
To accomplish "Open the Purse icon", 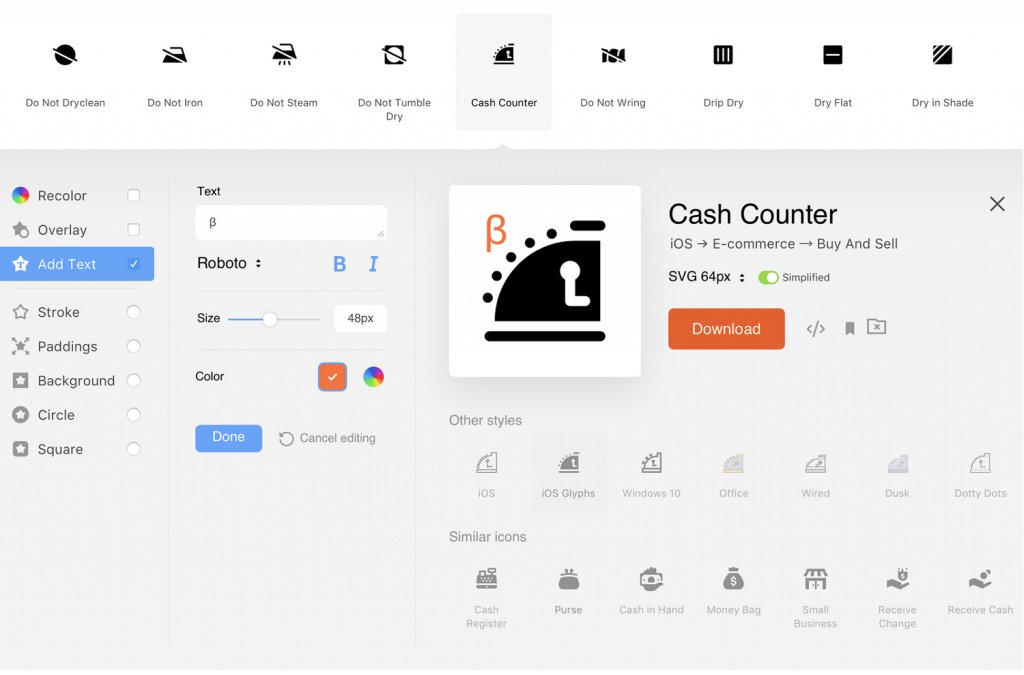I will pyautogui.click(x=568, y=580).
